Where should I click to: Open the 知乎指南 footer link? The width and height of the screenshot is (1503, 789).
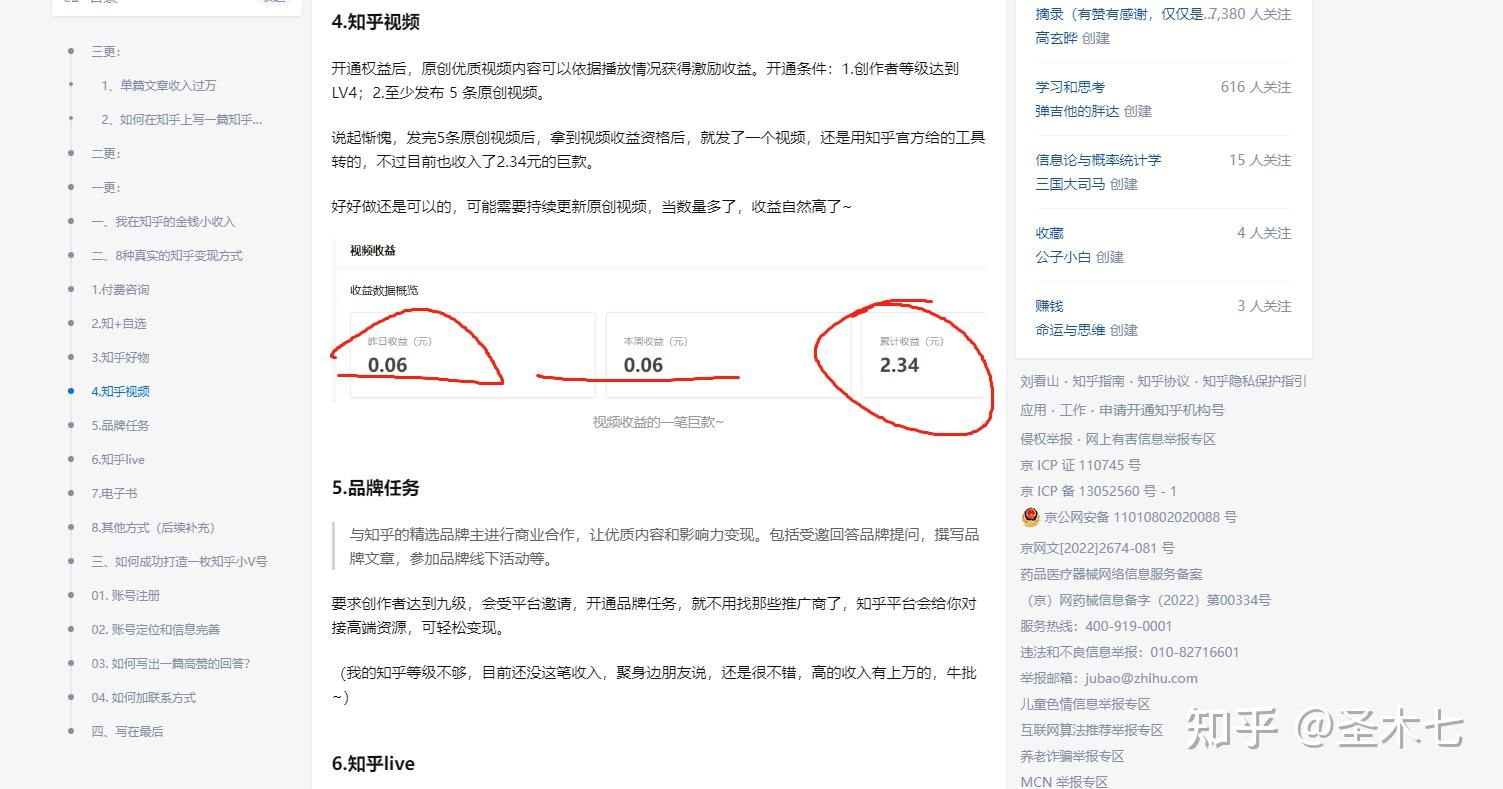click(x=1100, y=381)
